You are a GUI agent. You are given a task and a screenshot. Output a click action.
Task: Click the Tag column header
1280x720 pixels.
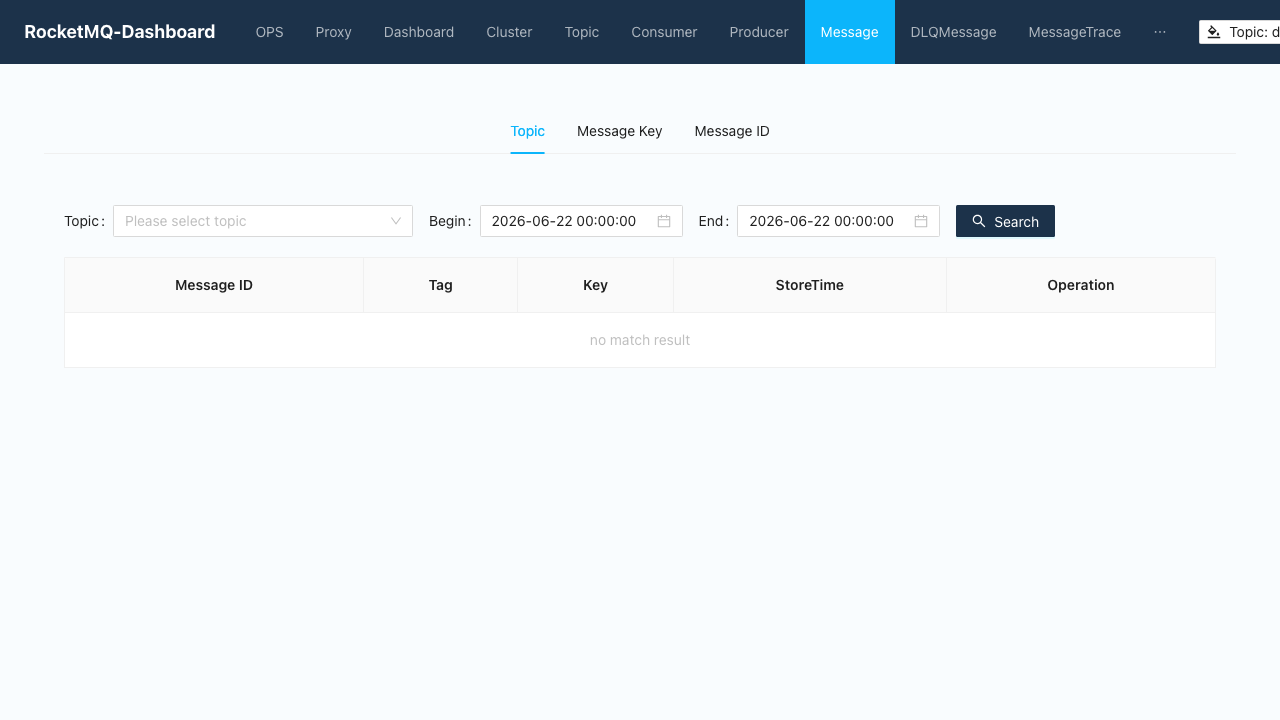point(441,285)
